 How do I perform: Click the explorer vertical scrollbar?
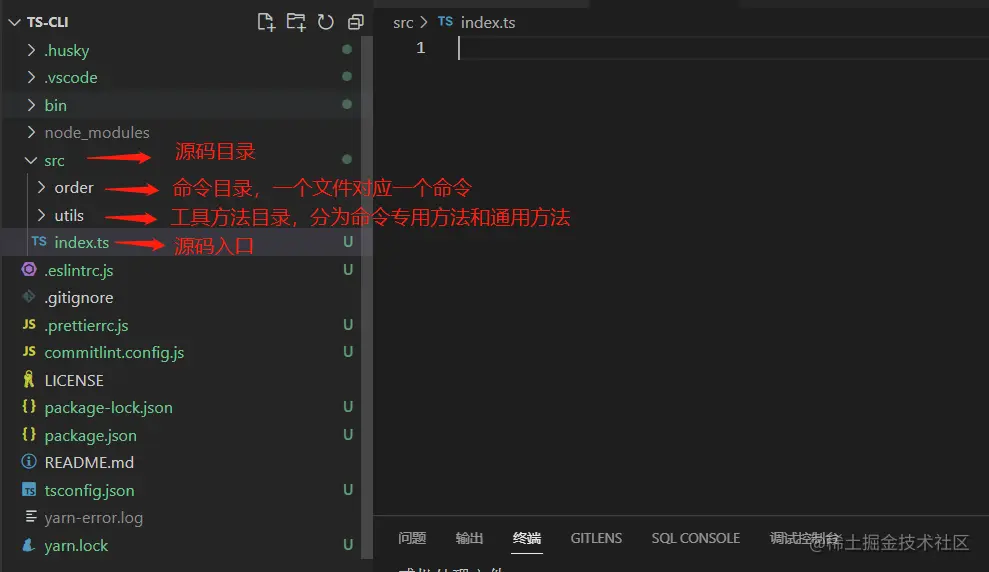pyautogui.click(x=367, y=296)
